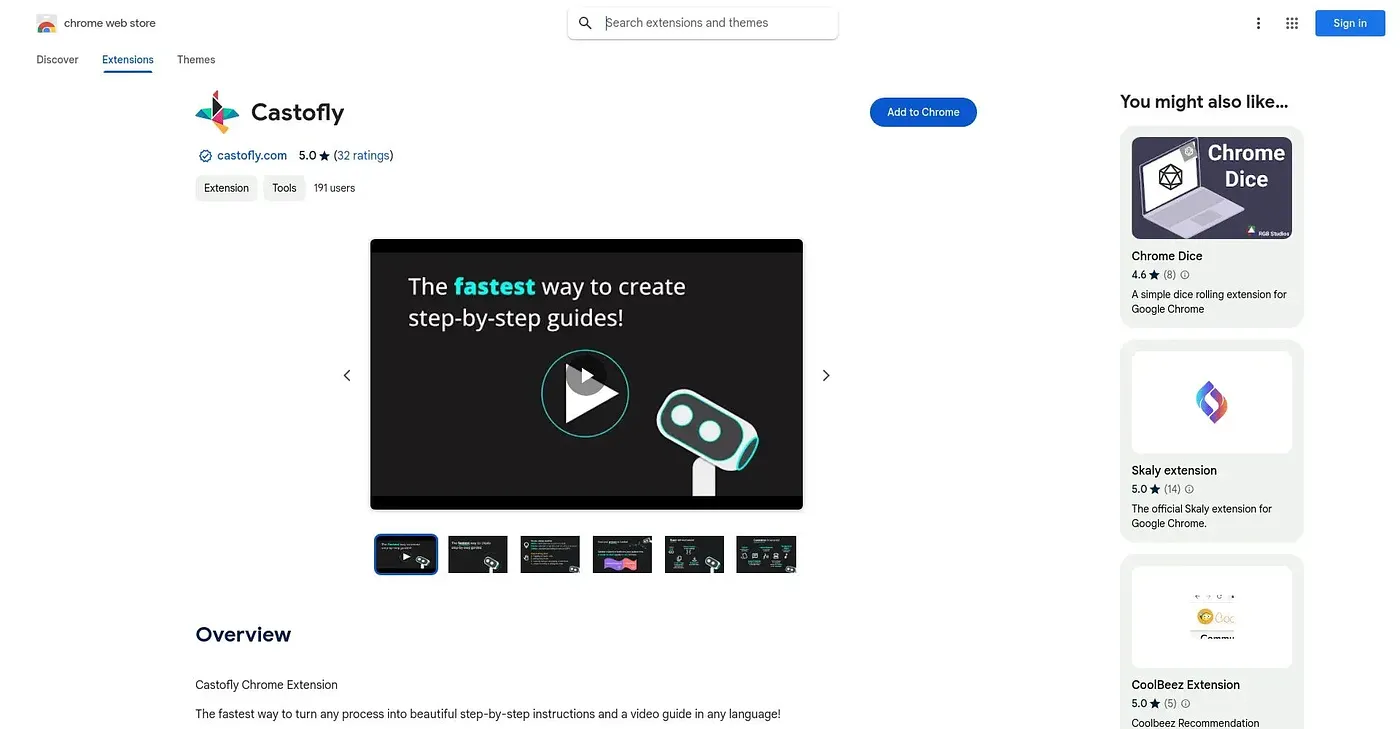Click the info icon next to Skaly rating
Screen dimensions: 1400x729
[x=1189, y=489]
